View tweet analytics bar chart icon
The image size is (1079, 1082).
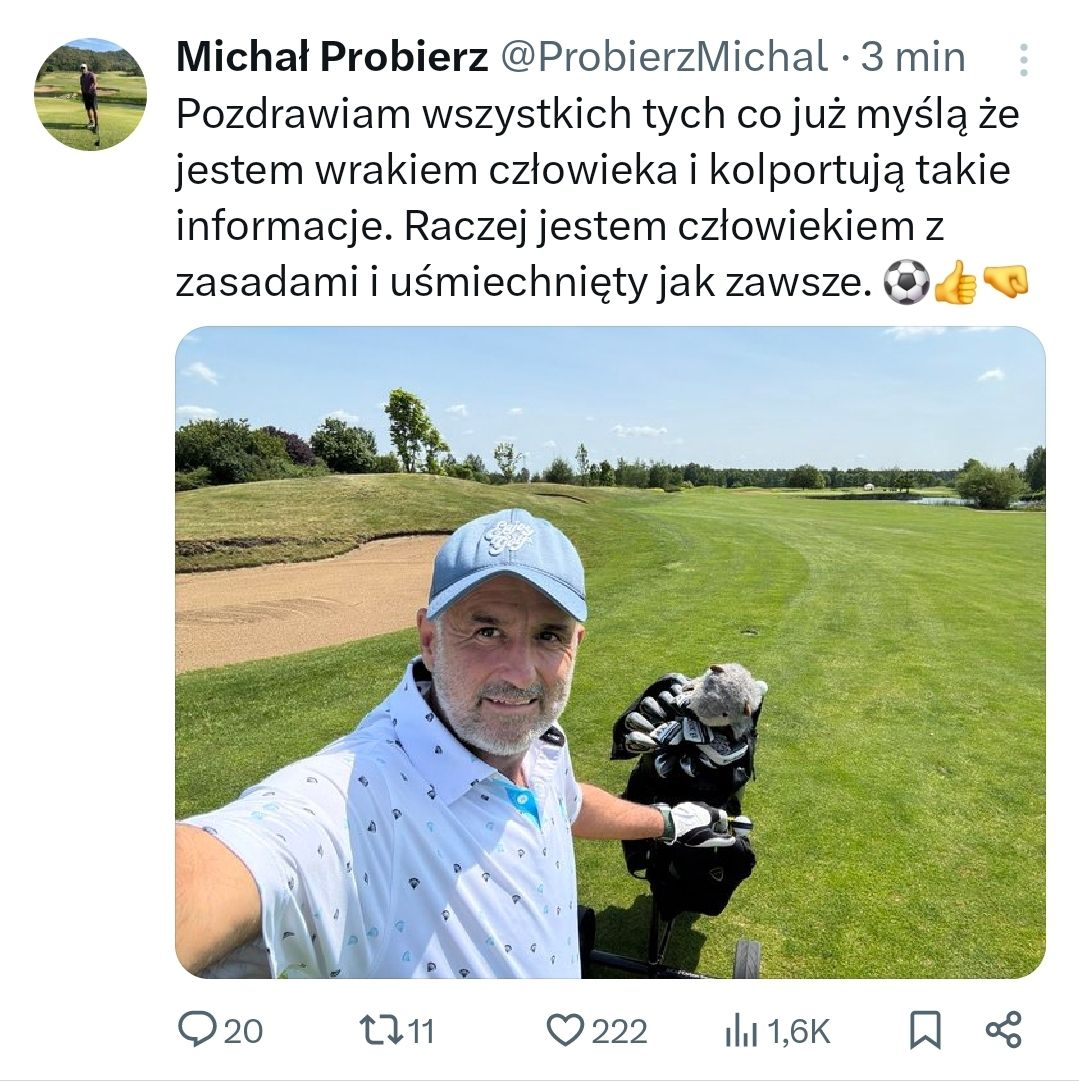741,1031
